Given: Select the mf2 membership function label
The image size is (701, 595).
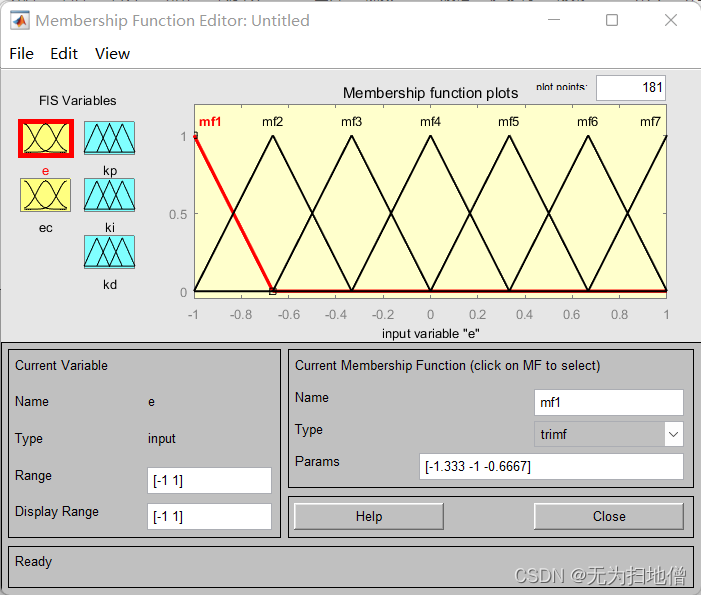Looking at the screenshot, I should coord(273,122).
